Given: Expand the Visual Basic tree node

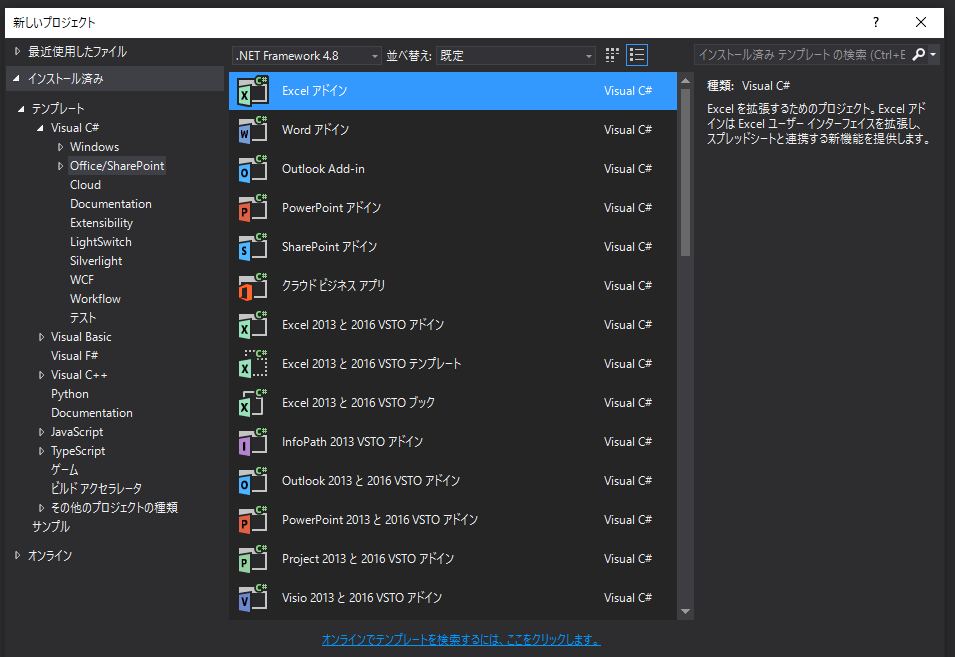Looking at the screenshot, I should (41, 337).
